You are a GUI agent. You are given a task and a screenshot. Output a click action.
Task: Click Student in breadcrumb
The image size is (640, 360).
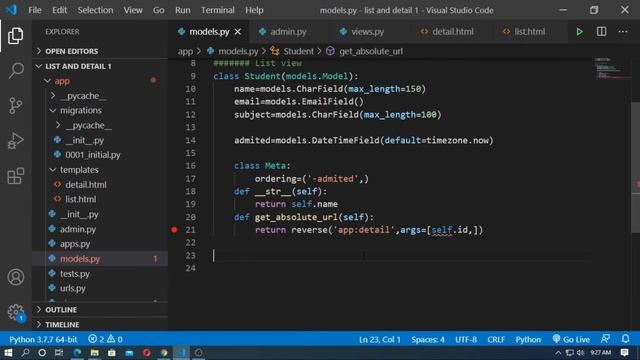[x=298, y=51]
